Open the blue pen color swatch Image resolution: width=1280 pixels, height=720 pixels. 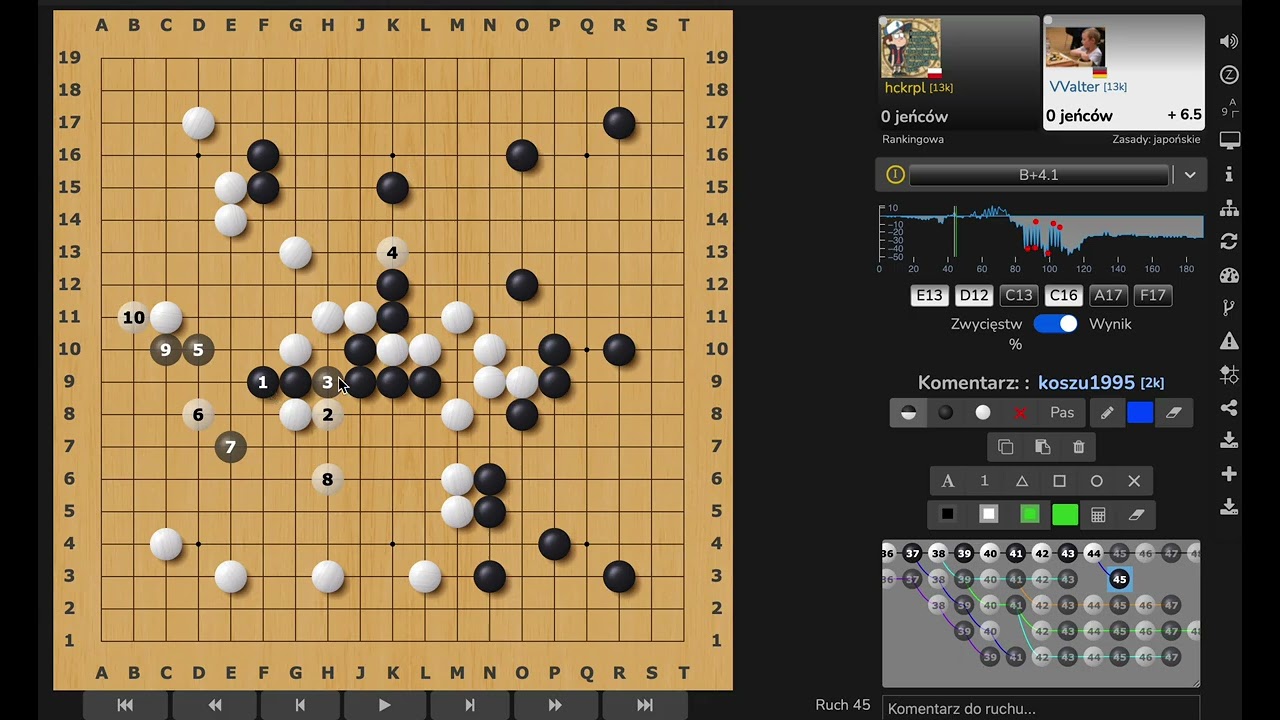click(1140, 413)
